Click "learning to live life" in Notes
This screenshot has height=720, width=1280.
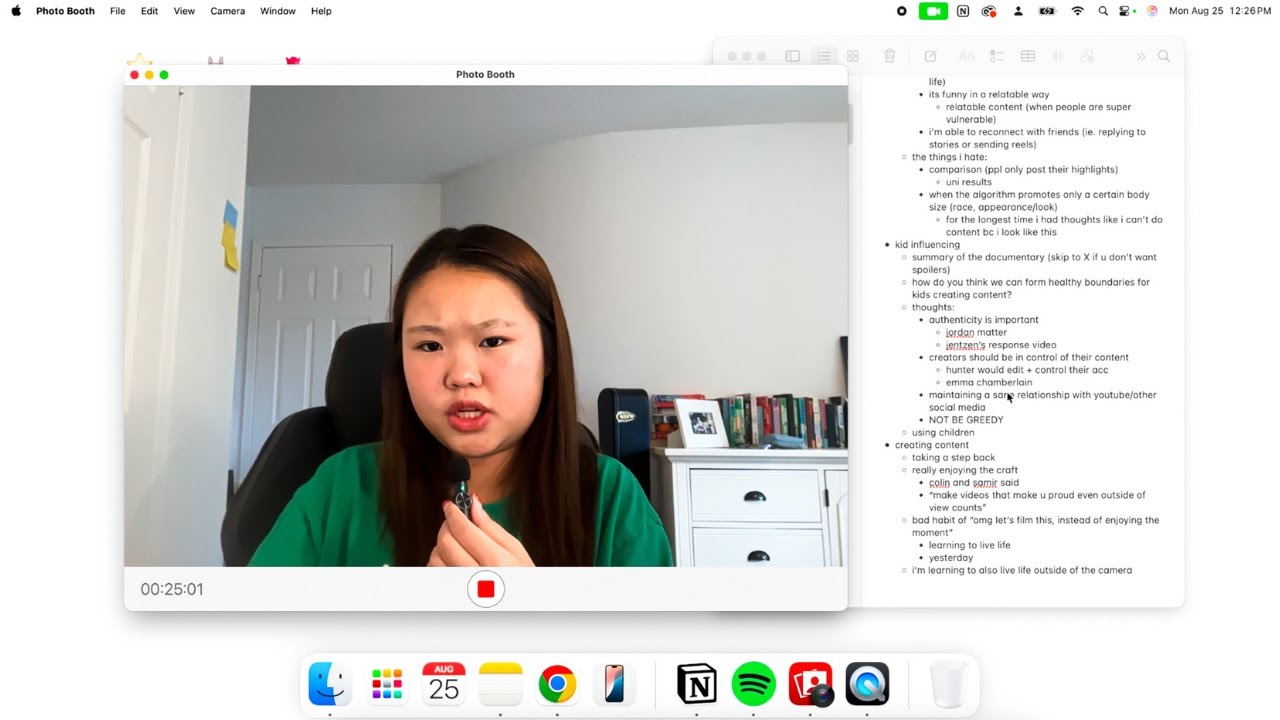pyautogui.click(x=969, y=545)
